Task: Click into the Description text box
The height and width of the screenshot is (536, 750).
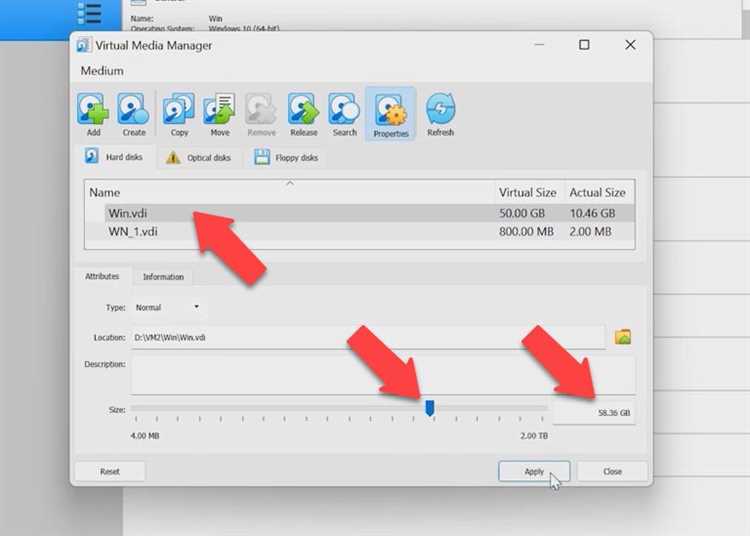Action: [384, 375]
